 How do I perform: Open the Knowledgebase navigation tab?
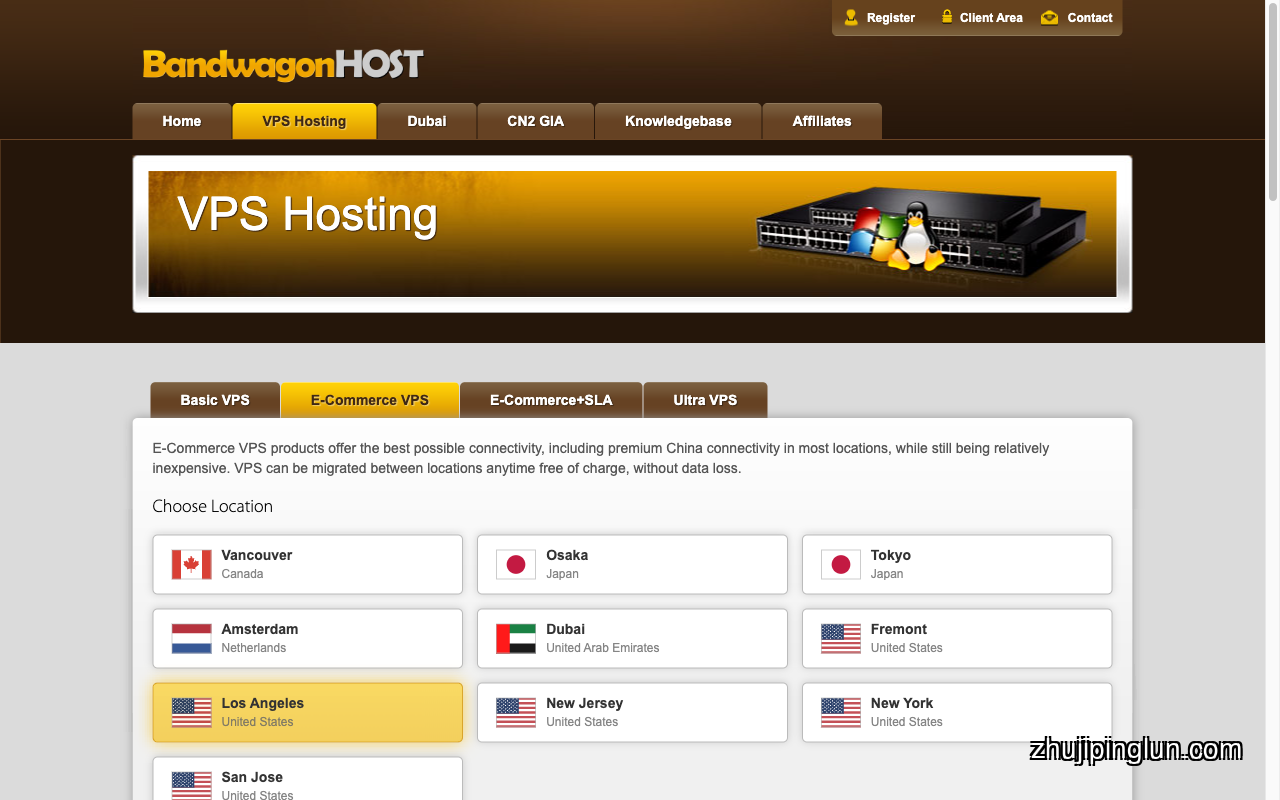pyautogui.click(x=678, y=121)
